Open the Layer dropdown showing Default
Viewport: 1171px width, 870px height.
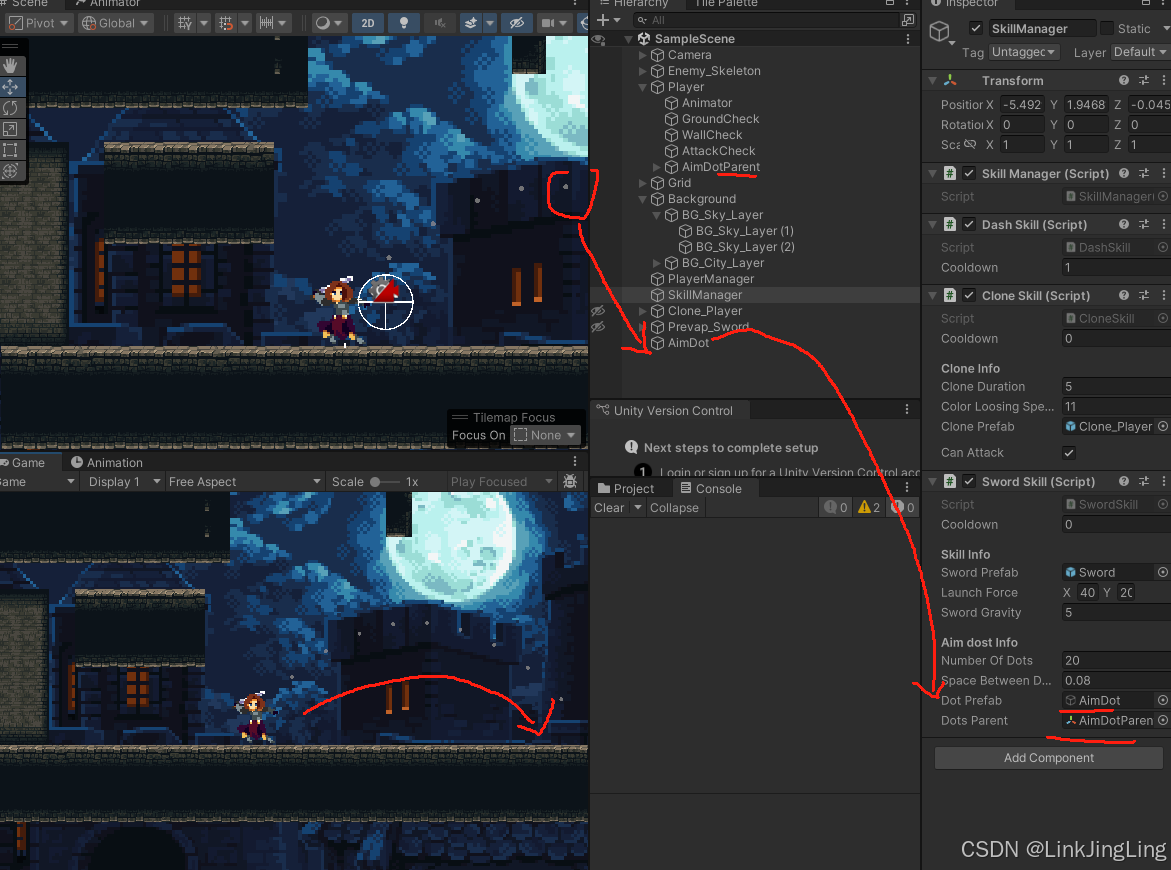1140,52
